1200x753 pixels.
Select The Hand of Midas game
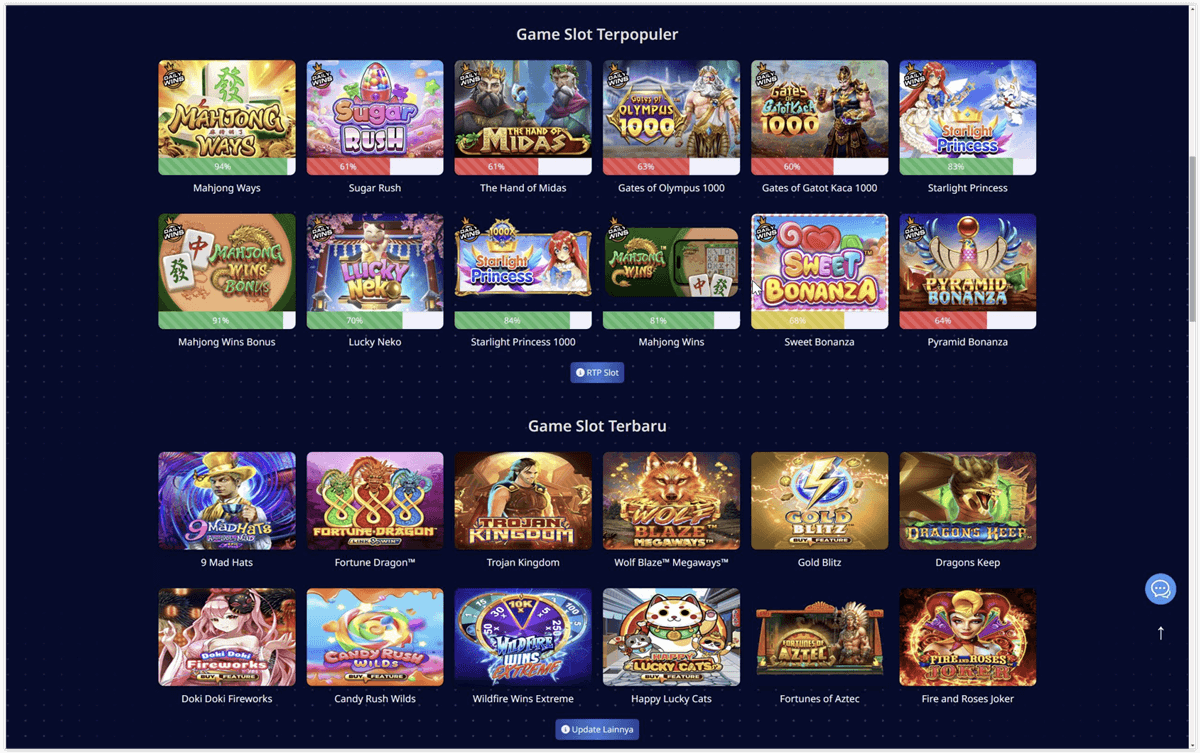point(523,109)
